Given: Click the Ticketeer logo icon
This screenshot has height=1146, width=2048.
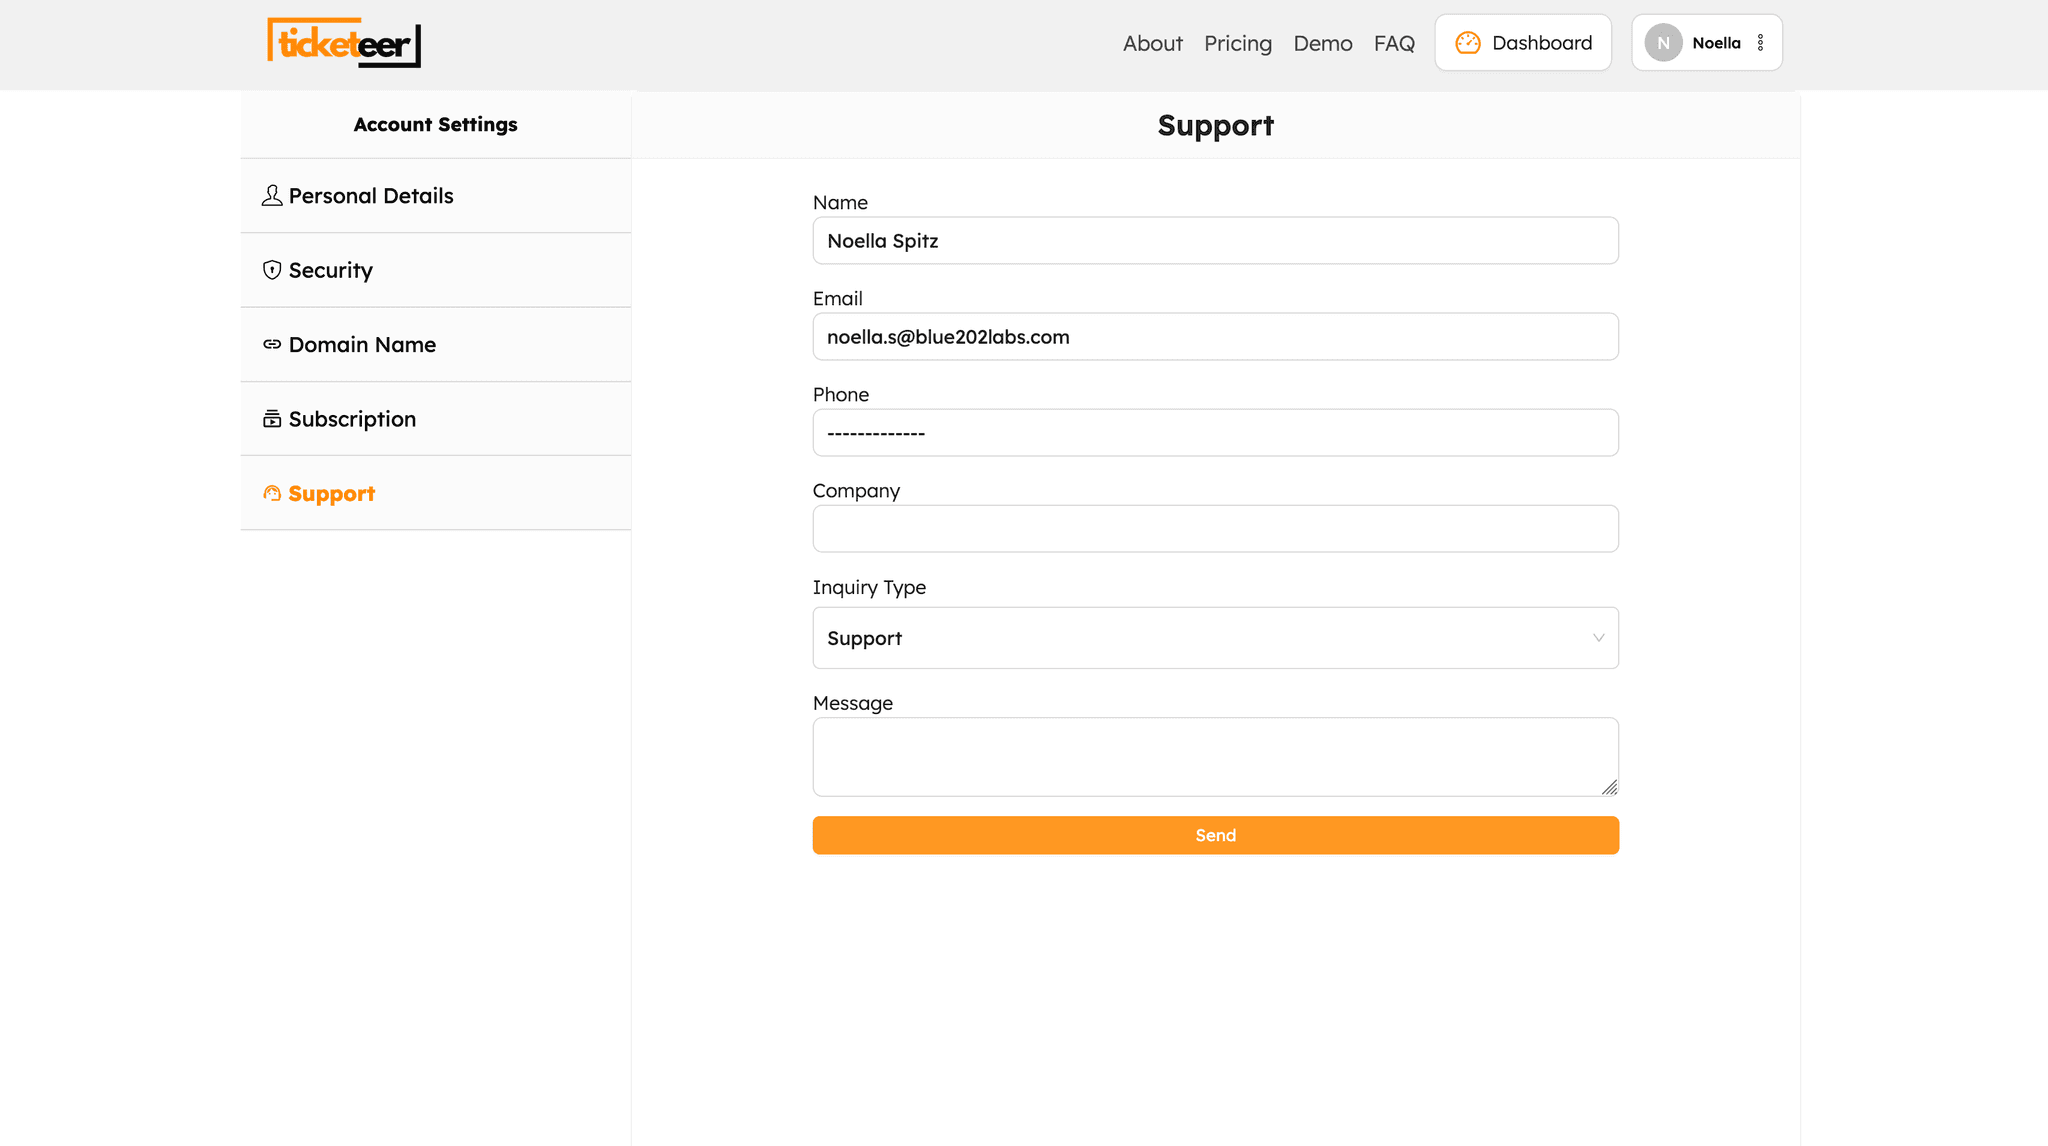Looking at the screenshot, I should point(345,42).
